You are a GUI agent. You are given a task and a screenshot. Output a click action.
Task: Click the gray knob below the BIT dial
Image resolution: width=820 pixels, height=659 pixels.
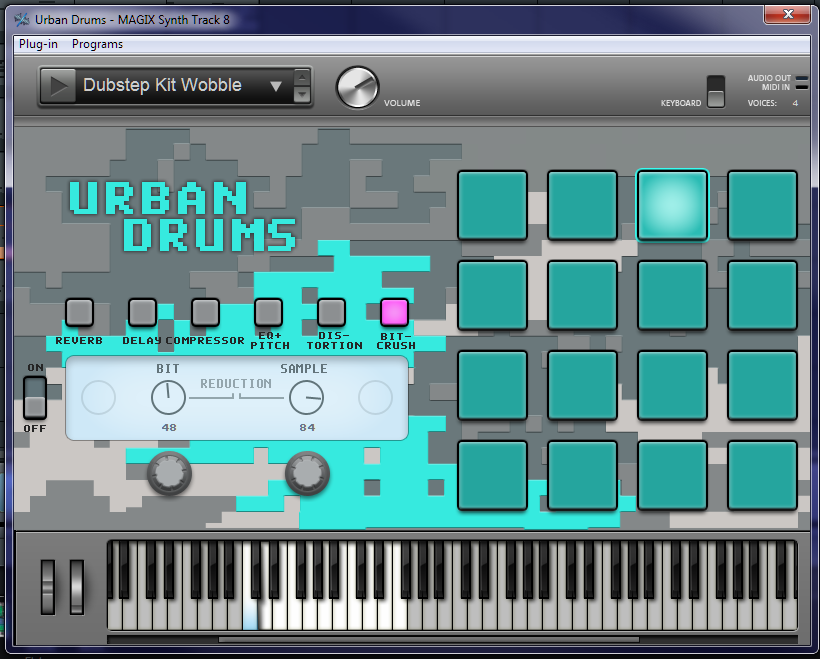tap(169, 473)
